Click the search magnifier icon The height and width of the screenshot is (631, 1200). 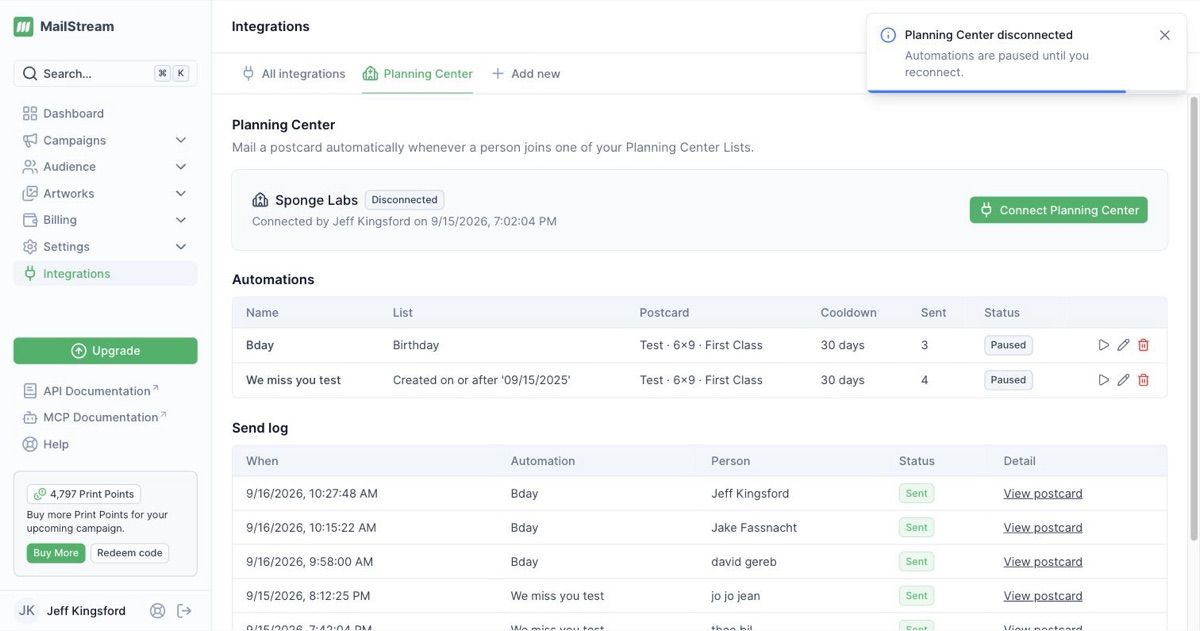click(30, 74)
